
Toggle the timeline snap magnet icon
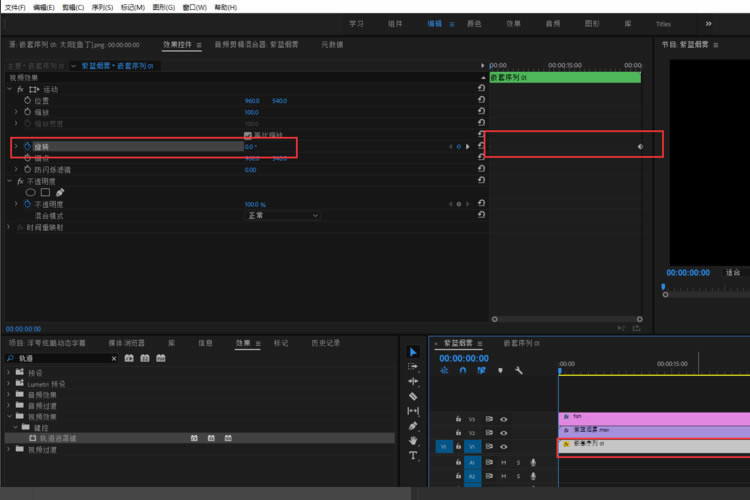click(x=463, y=371)
